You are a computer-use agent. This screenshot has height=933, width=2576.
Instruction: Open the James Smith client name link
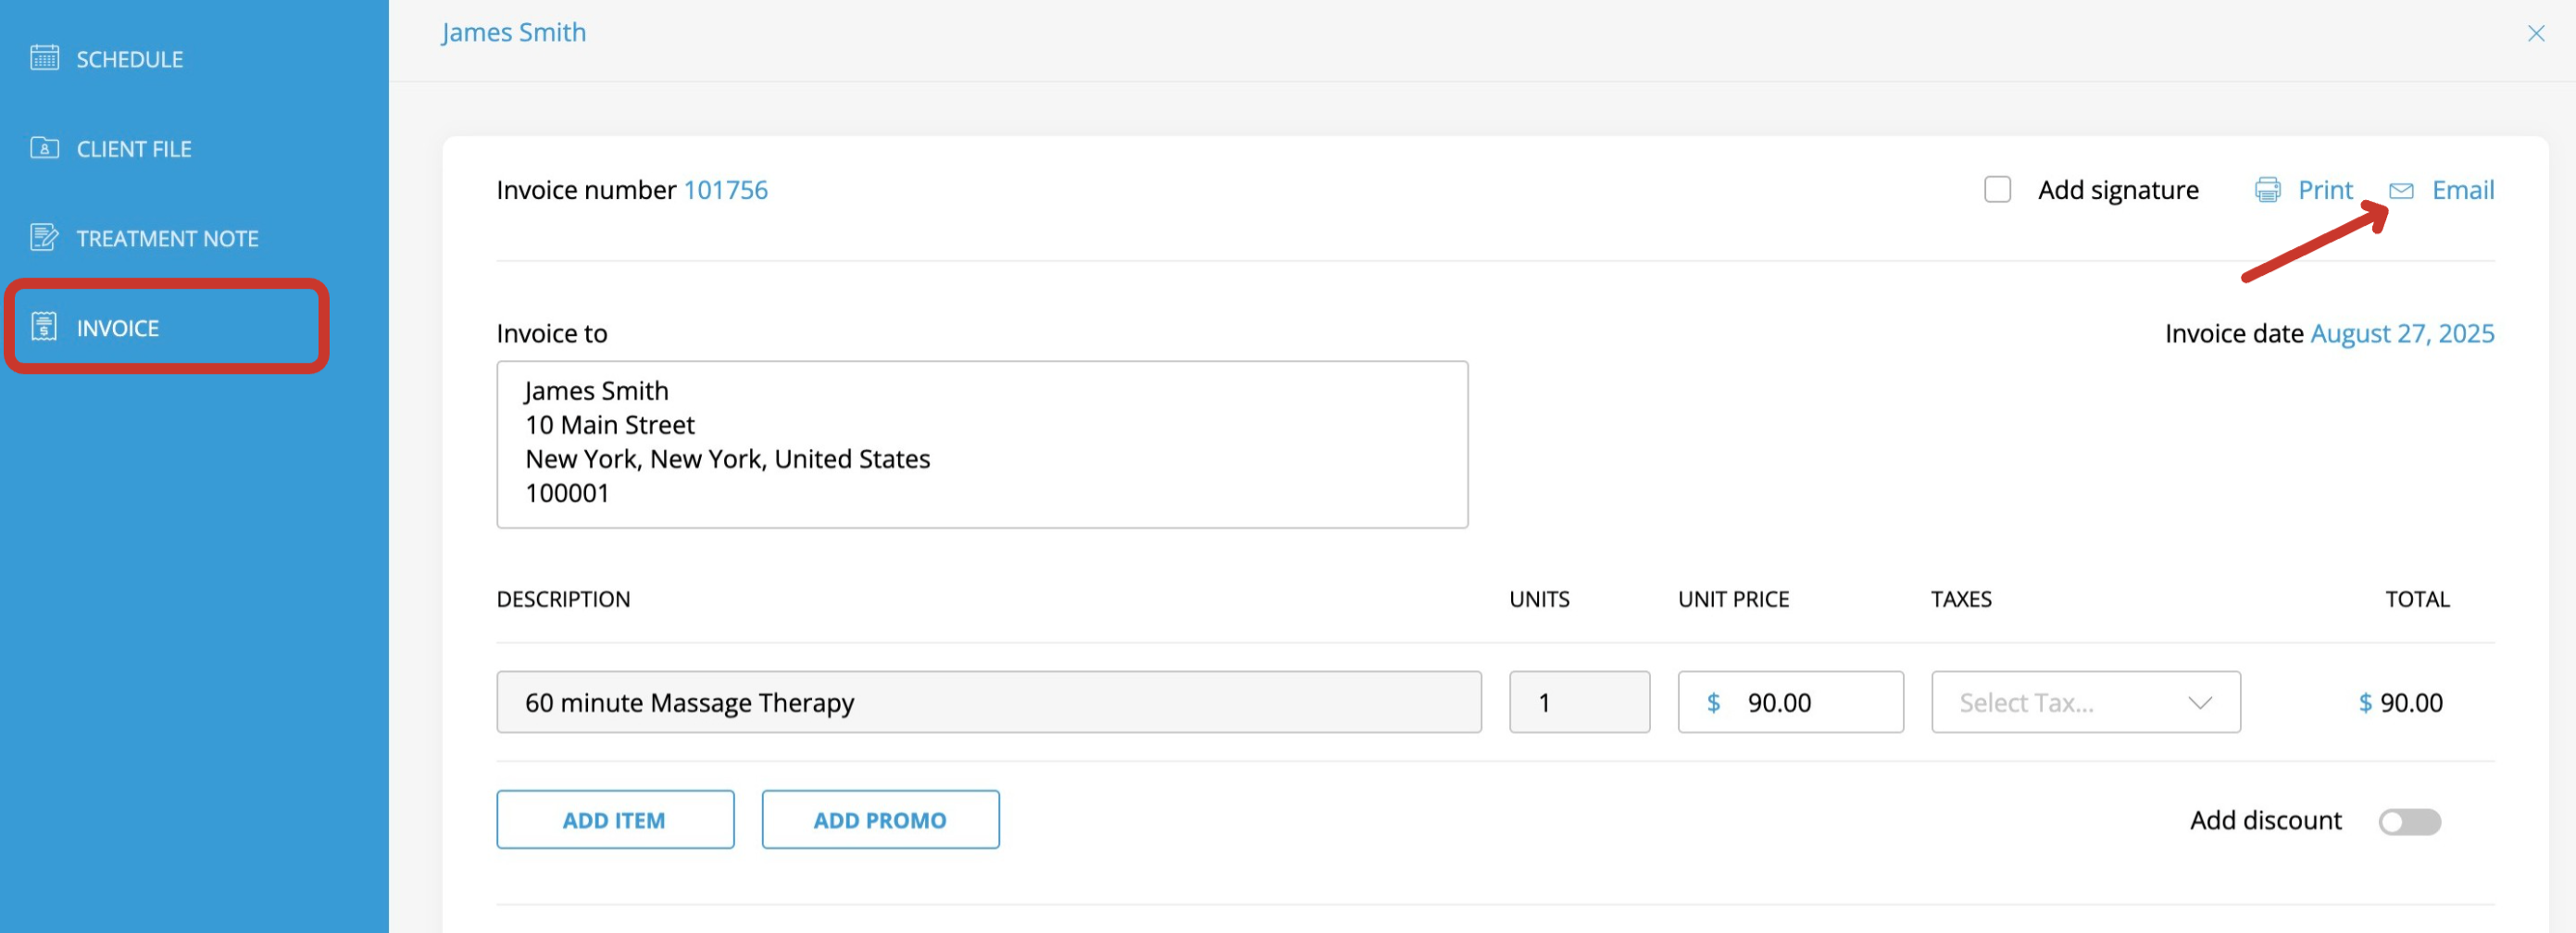pyautogui.click(x=513, y=33)
